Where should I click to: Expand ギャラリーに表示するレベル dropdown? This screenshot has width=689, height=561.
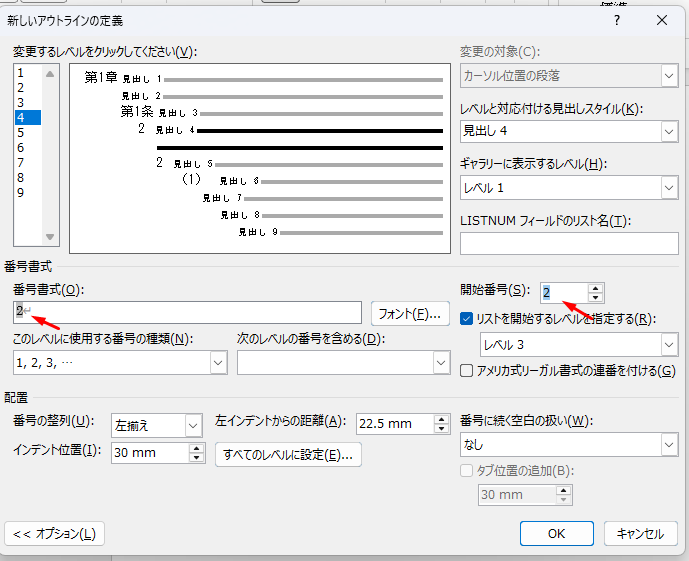tap(669, 187)
